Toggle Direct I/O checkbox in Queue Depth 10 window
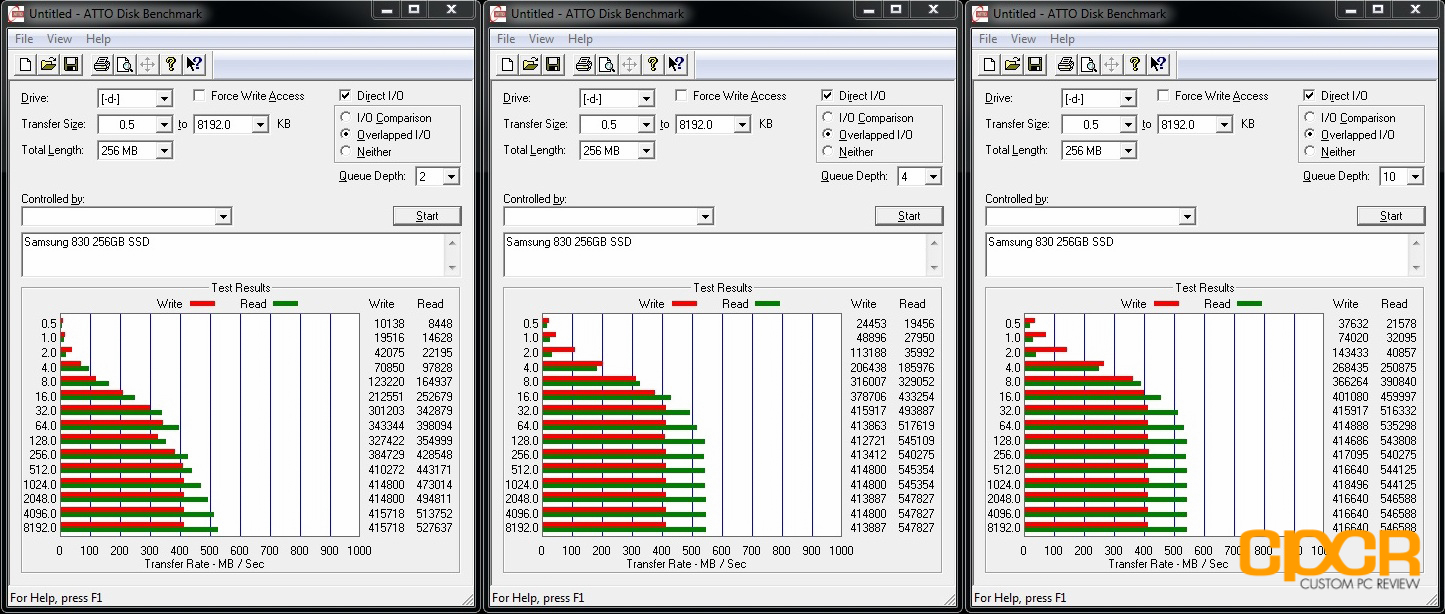1445x614 pixels. tap(1310, 96)
